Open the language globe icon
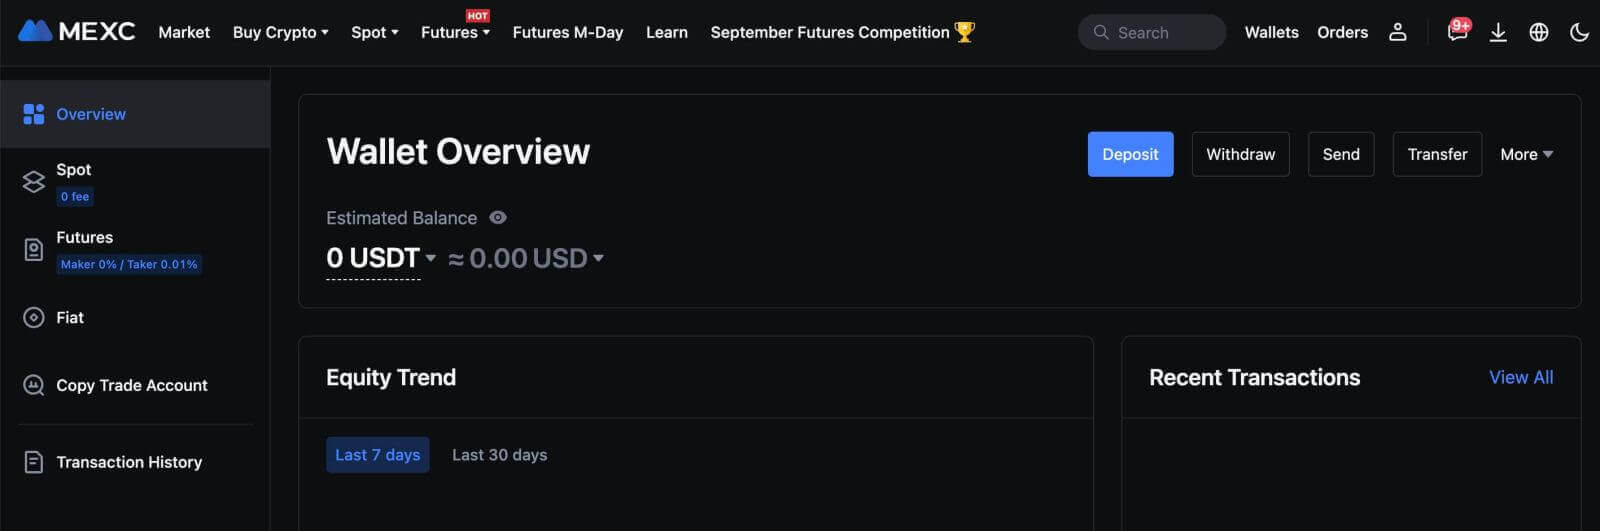The width and height of the screenshot is (1600, 531). coord(1539,32)
